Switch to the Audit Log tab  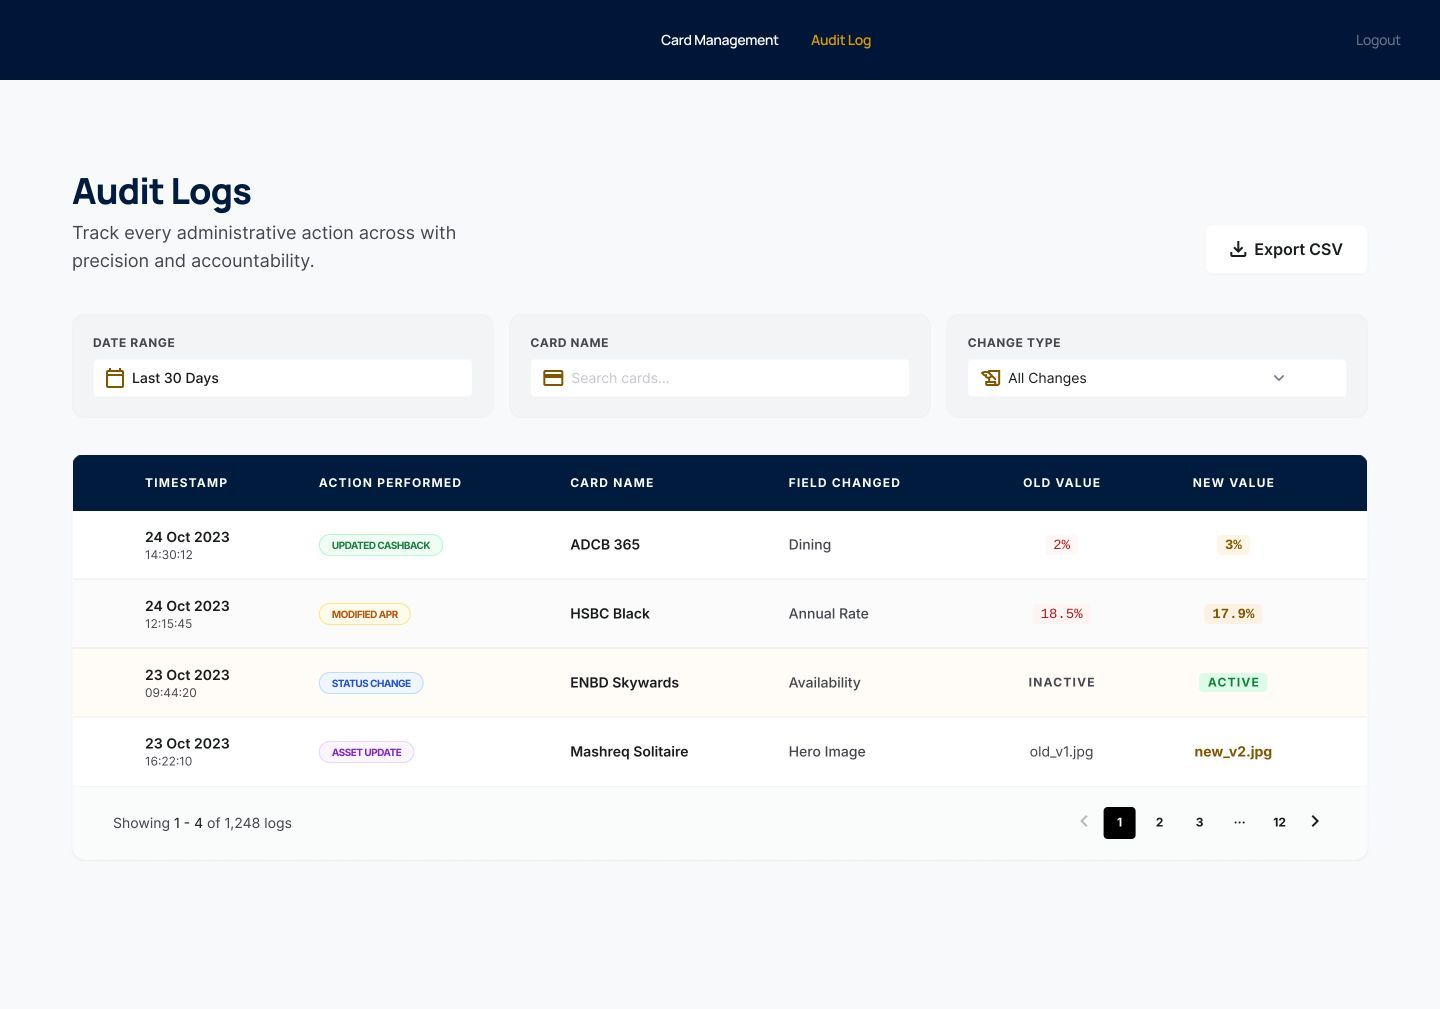pos(841,40)
